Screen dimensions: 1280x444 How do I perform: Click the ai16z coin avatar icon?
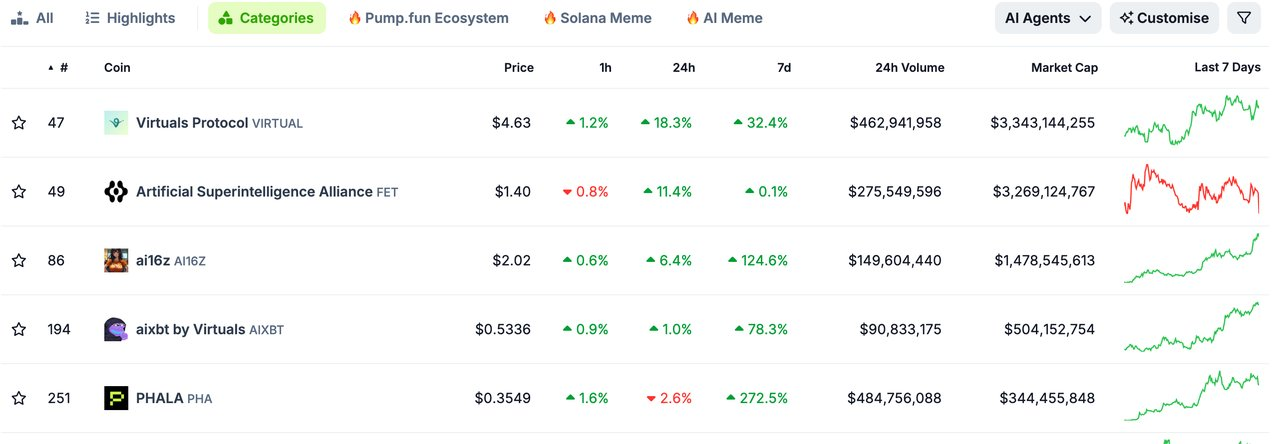116,260
